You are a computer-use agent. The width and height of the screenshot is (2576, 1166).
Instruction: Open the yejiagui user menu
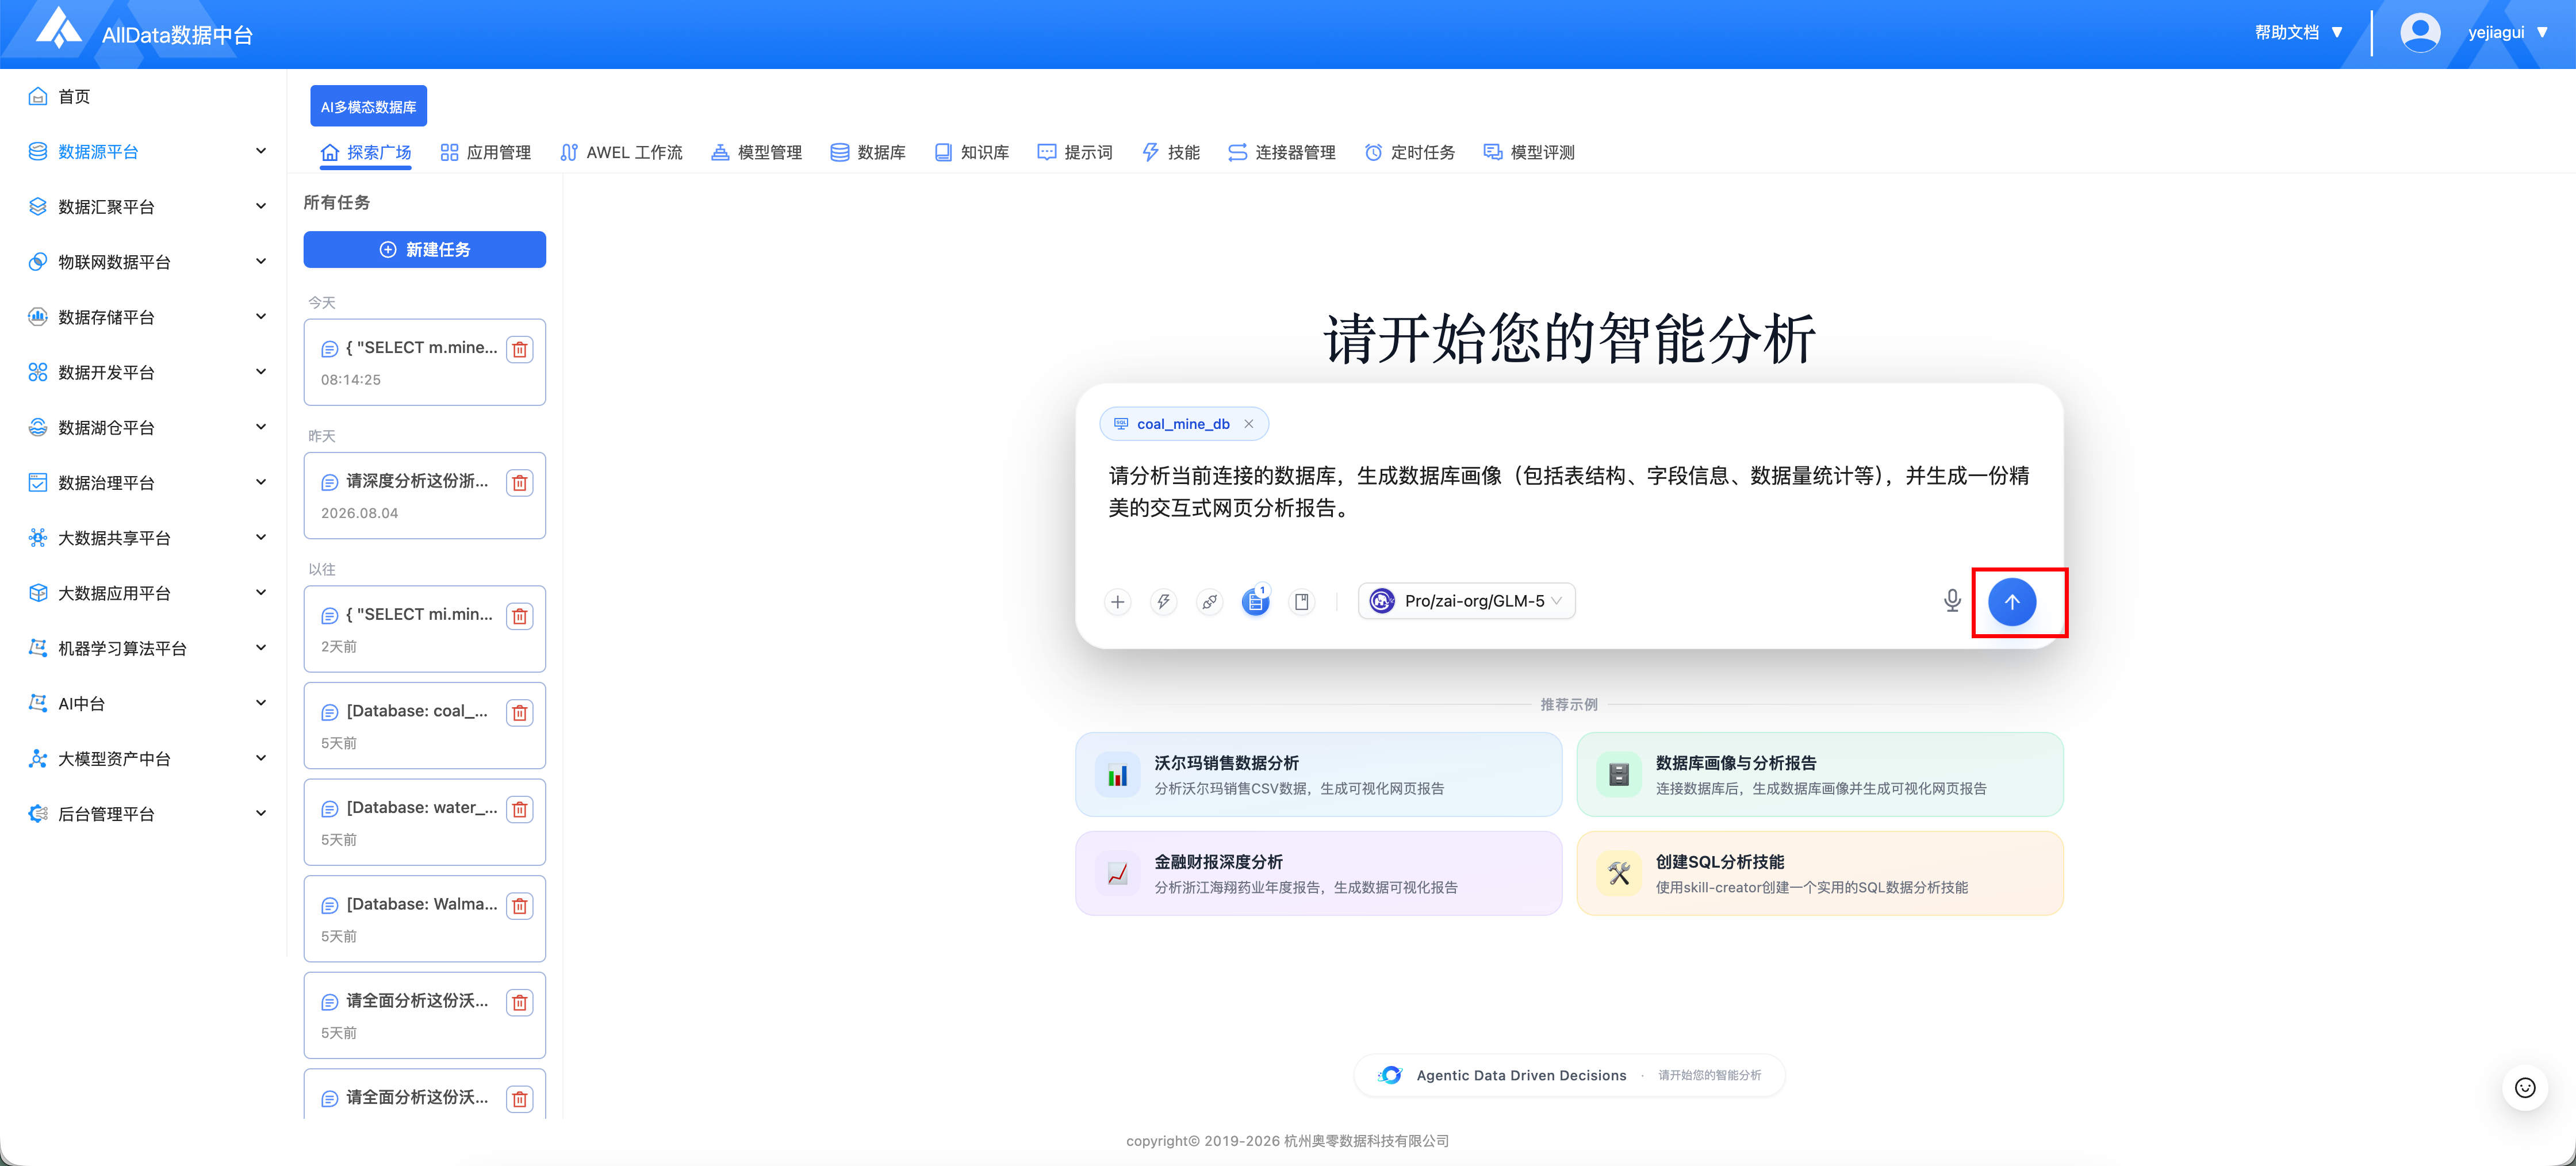[x=2507, y=33]
